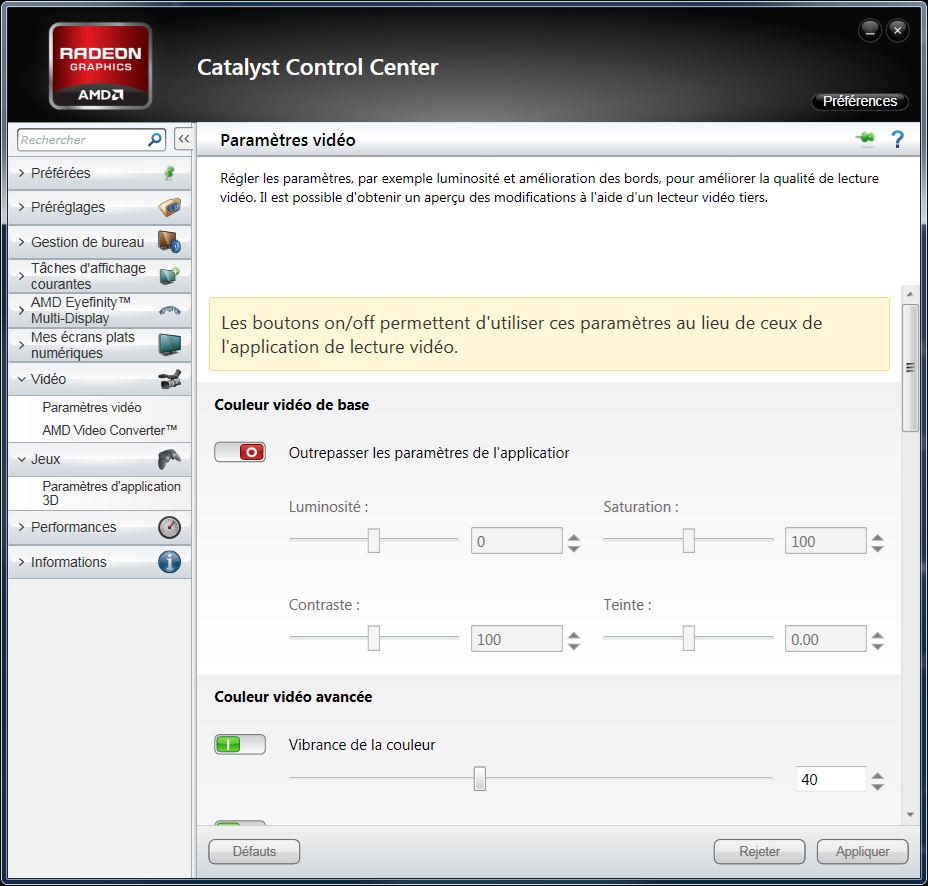The image size is (928, 886).
Task: Toggle Outrepasser les paramètres de l'application switch
Action: pos(240,452)
